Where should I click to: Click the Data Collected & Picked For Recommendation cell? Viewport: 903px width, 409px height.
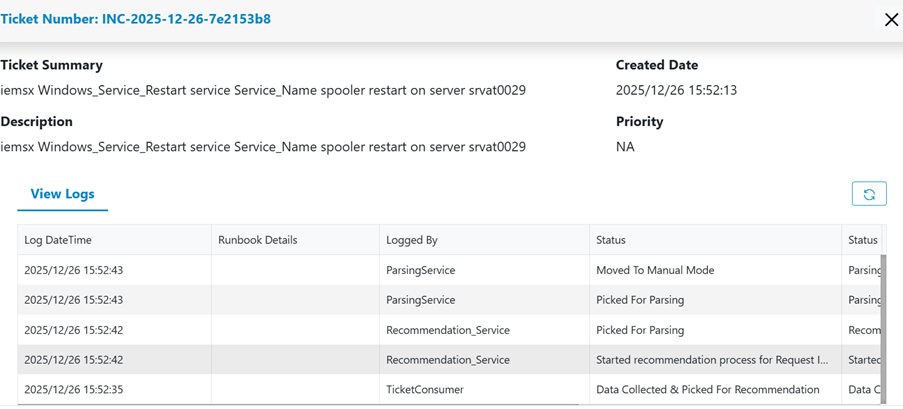707,390
